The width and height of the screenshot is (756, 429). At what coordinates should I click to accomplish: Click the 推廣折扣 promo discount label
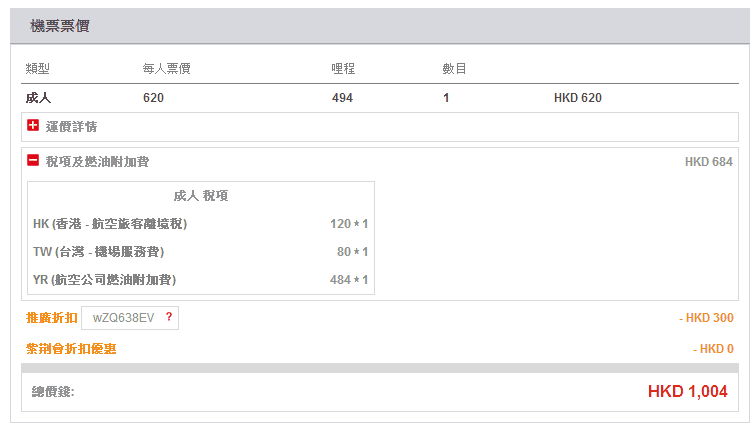tap(51, 318)
